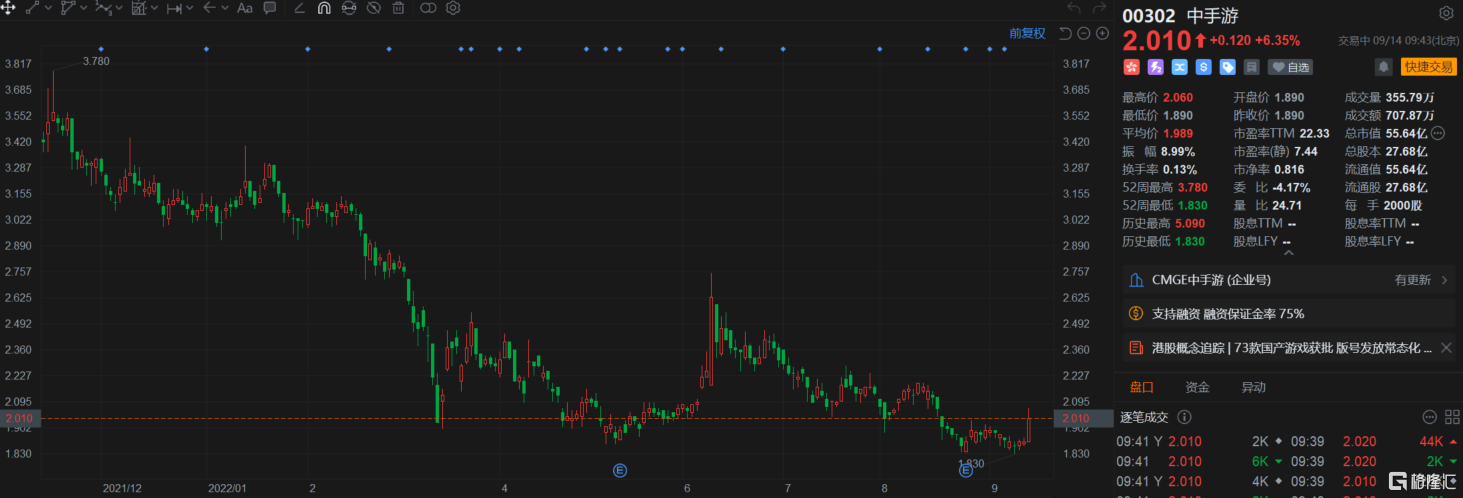Viewport: 1463px width, 498px height.
Task: Select the Fibonacci/Gann box tool
Action: click(x=139, y=8)
